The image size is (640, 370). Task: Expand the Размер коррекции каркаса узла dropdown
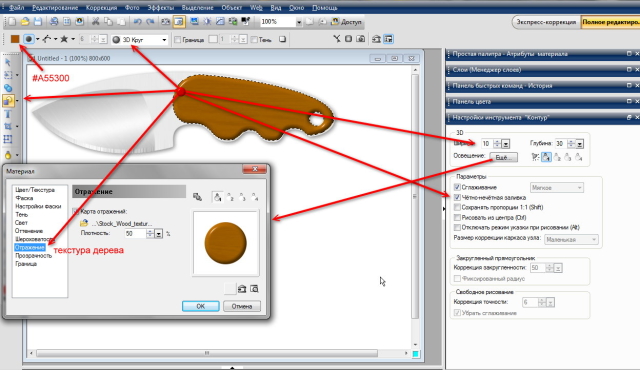point(571,239)
